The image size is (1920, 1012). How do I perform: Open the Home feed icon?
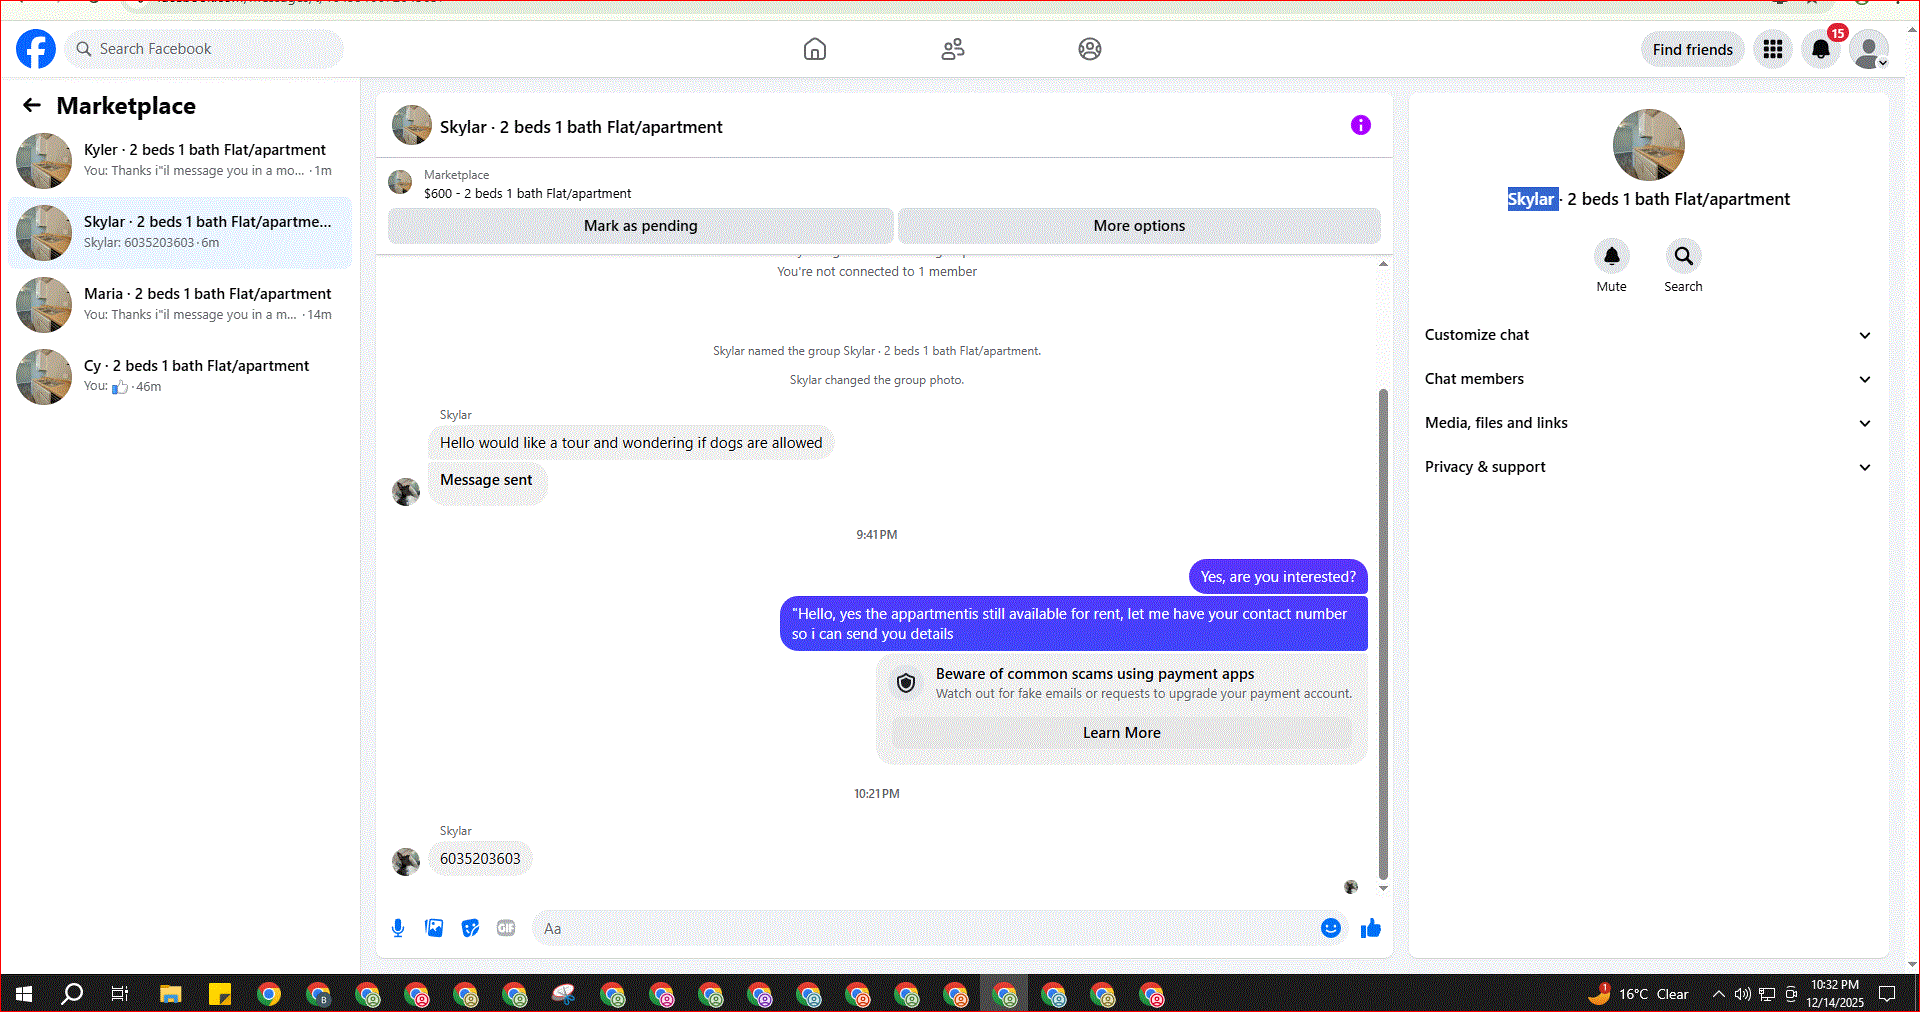click(x=815, y=49)
